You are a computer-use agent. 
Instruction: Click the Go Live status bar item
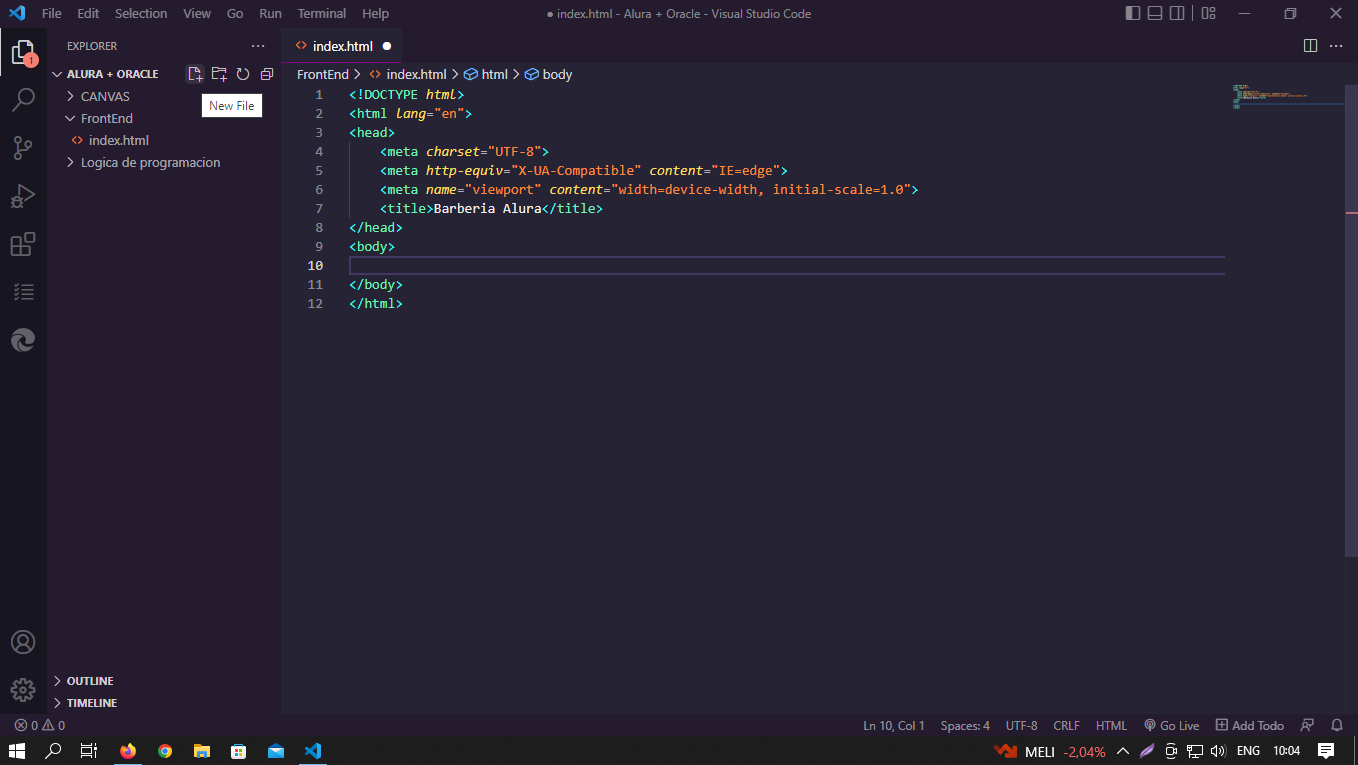1172,725
